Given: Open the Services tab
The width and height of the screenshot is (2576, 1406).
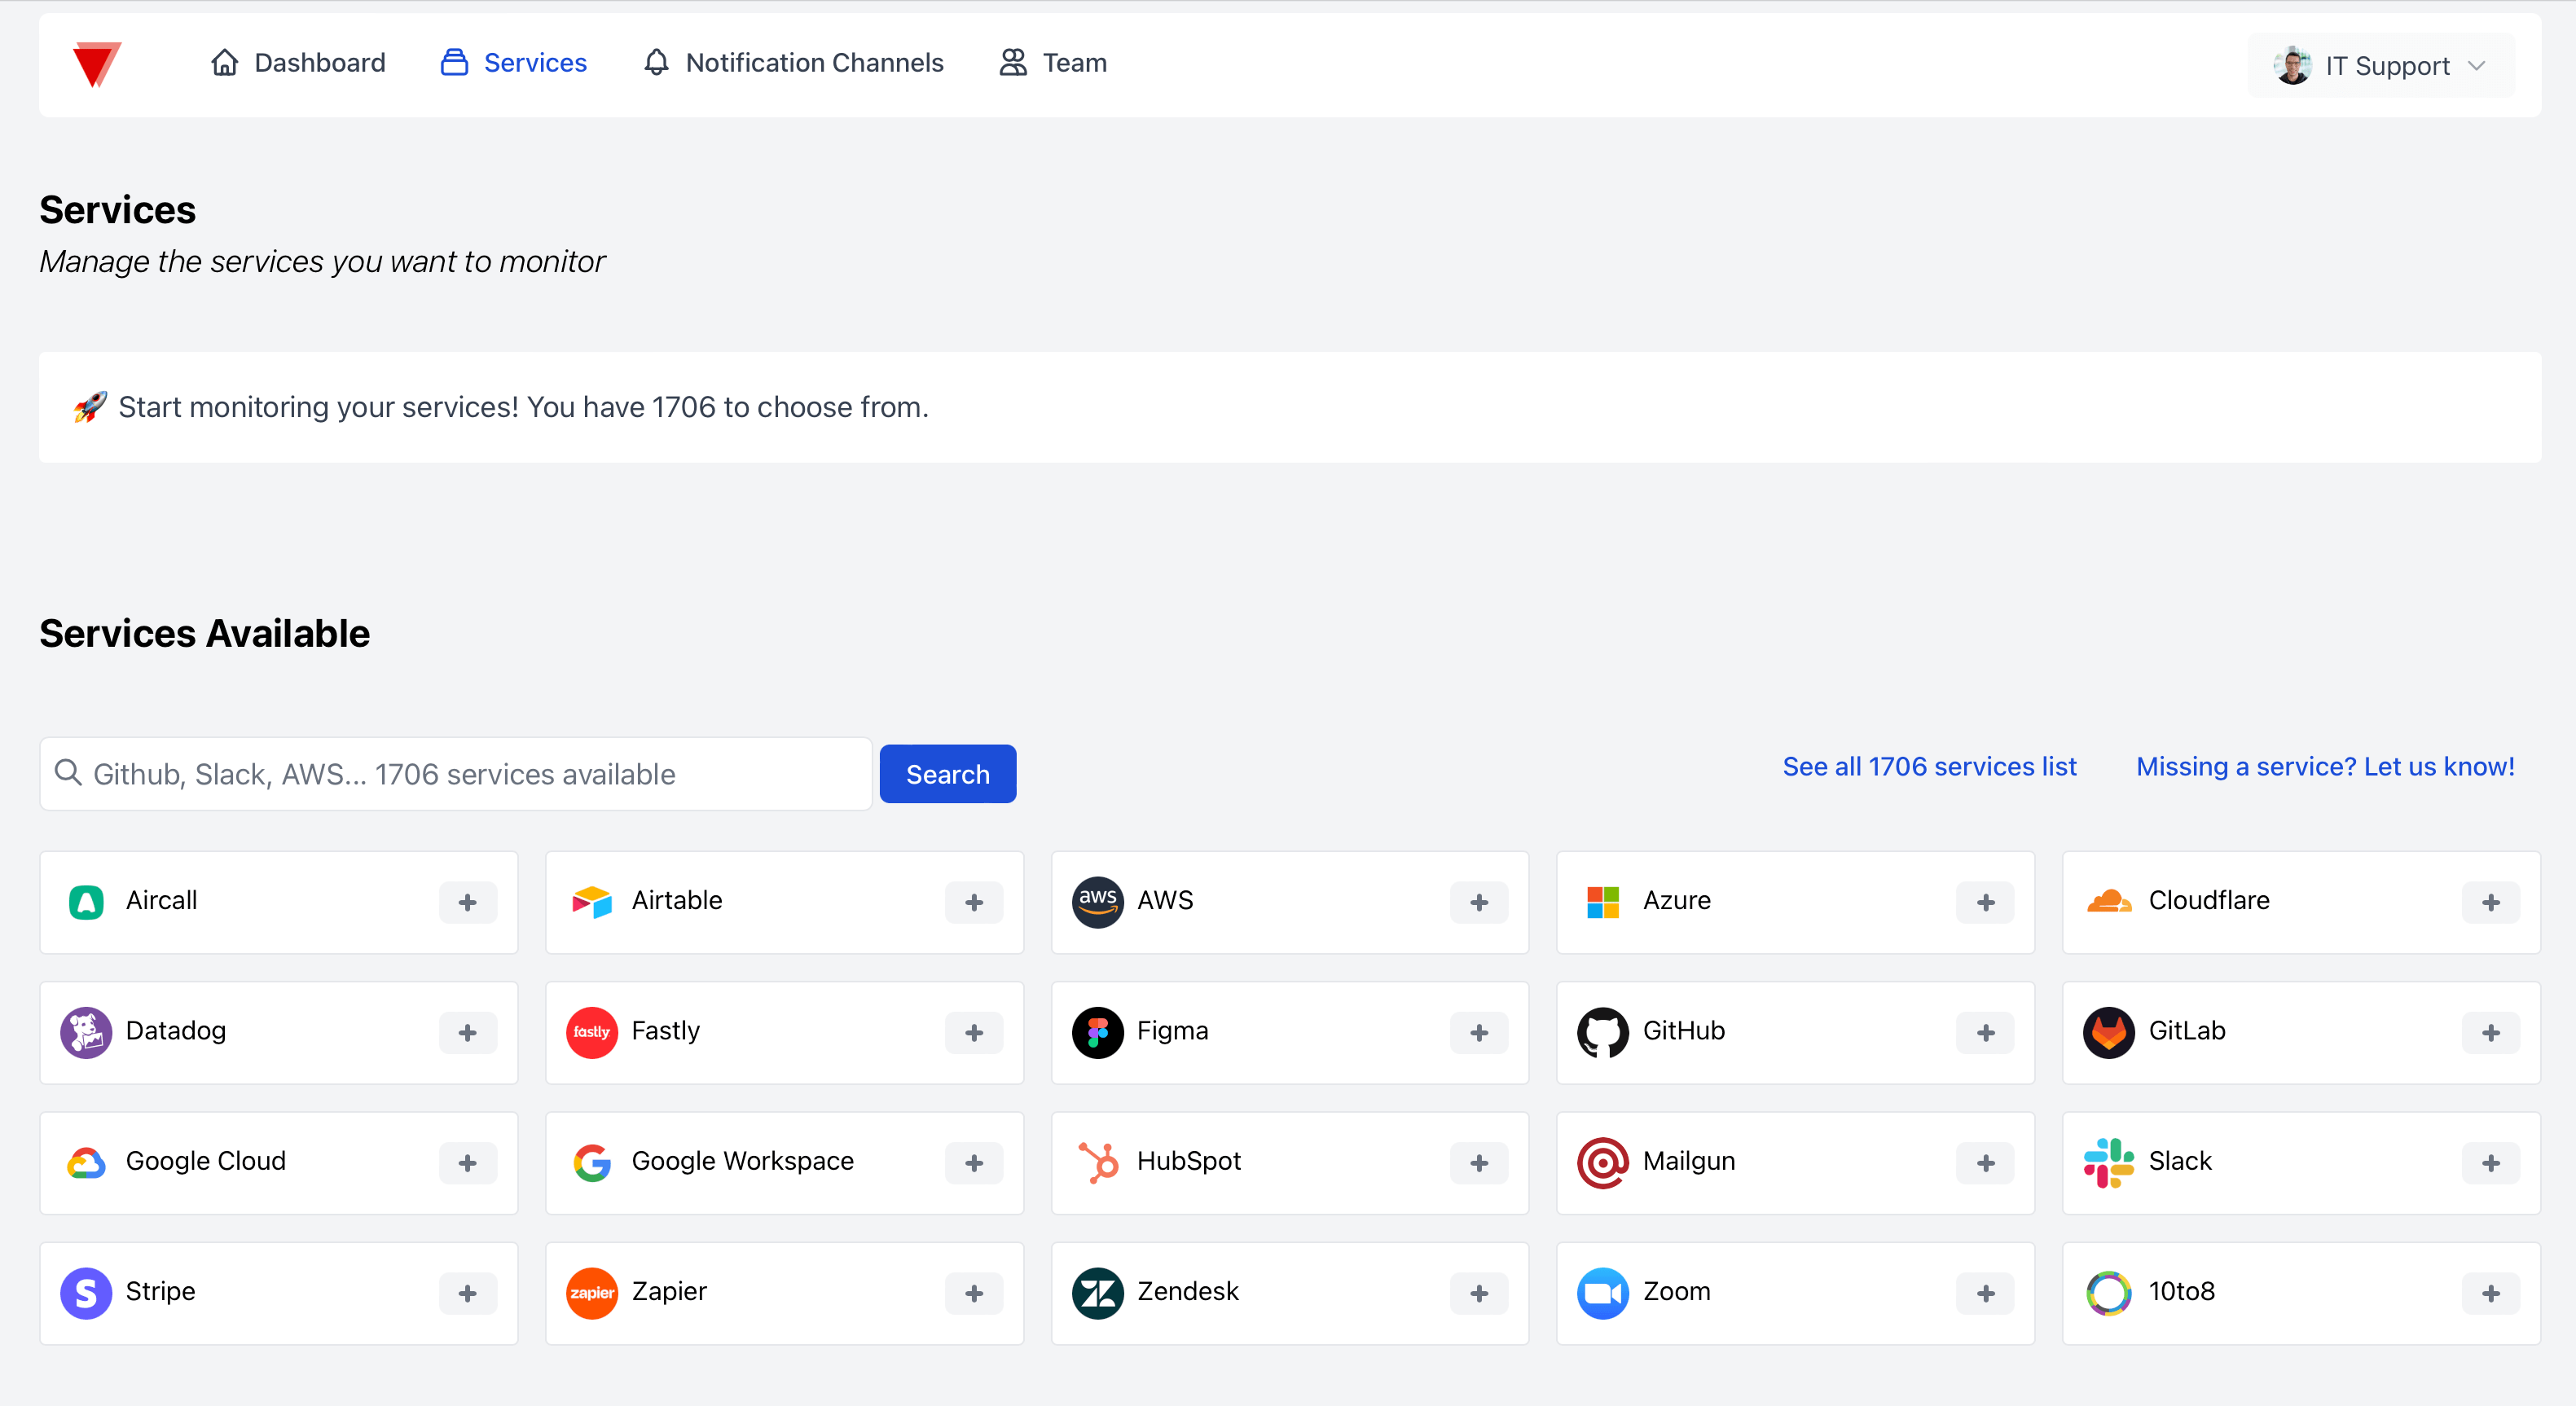Looking at the screenshot, I should tap(514, 63).
